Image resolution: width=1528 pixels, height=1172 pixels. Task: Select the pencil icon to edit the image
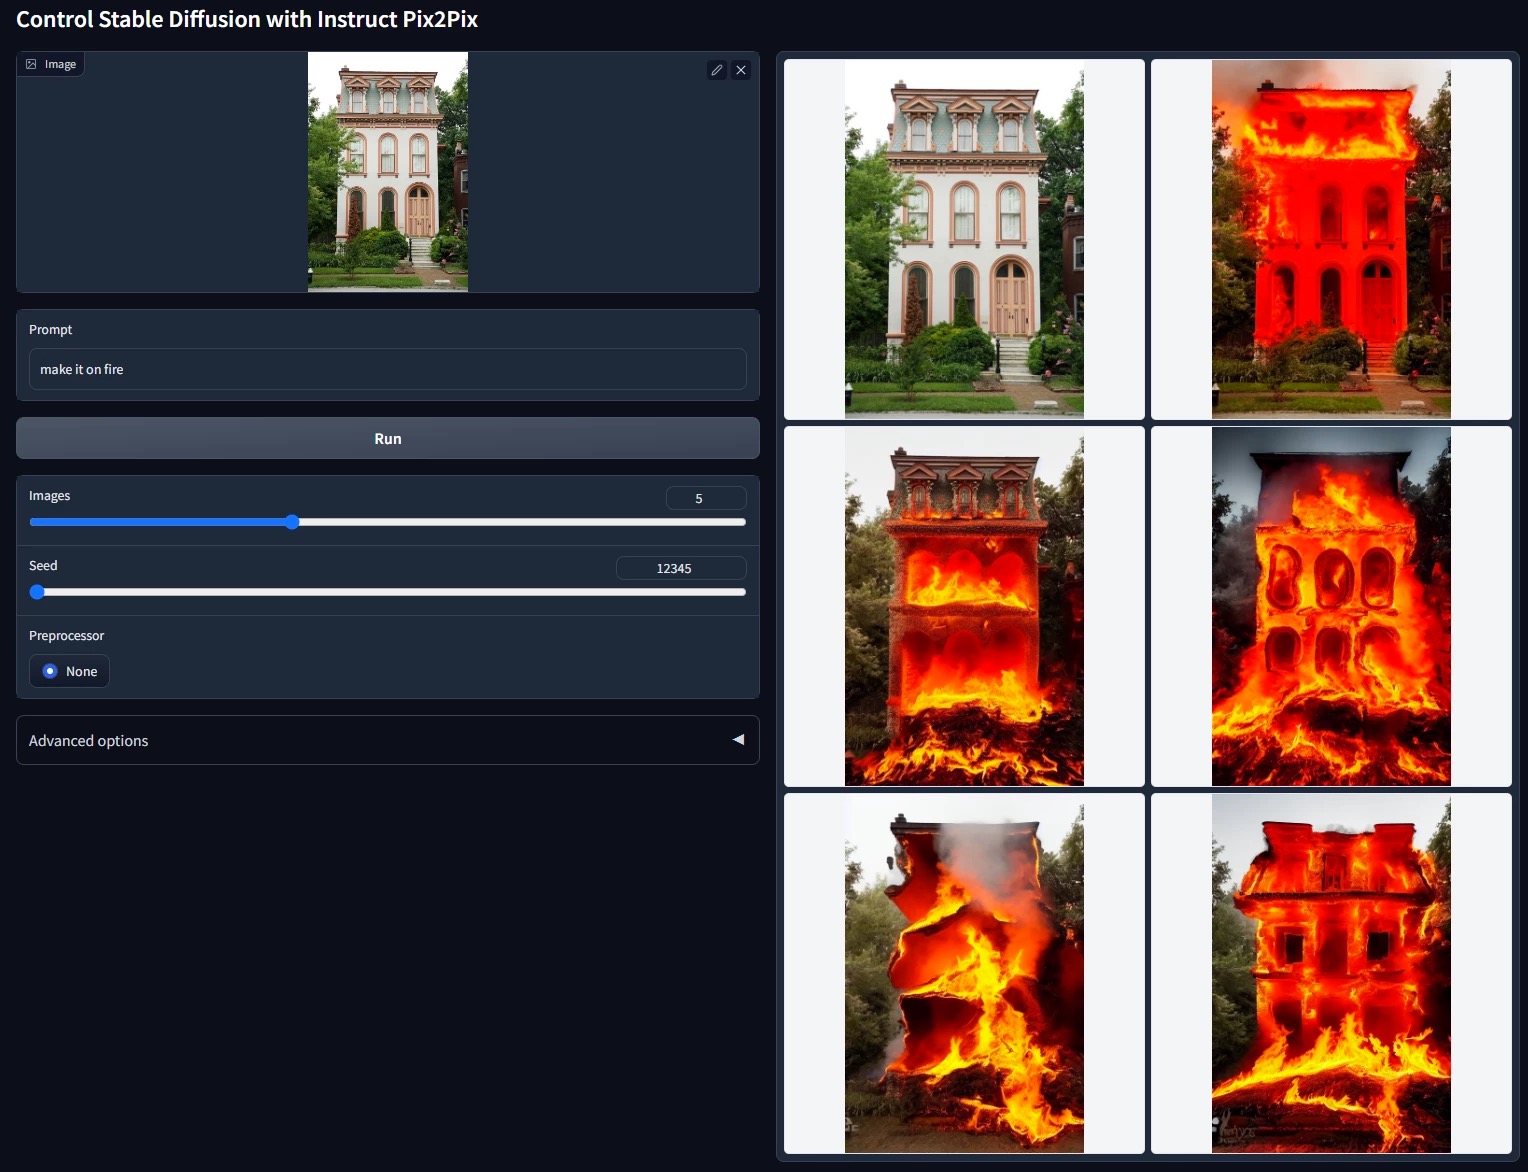pyautogui.click(x=716, y=70)
